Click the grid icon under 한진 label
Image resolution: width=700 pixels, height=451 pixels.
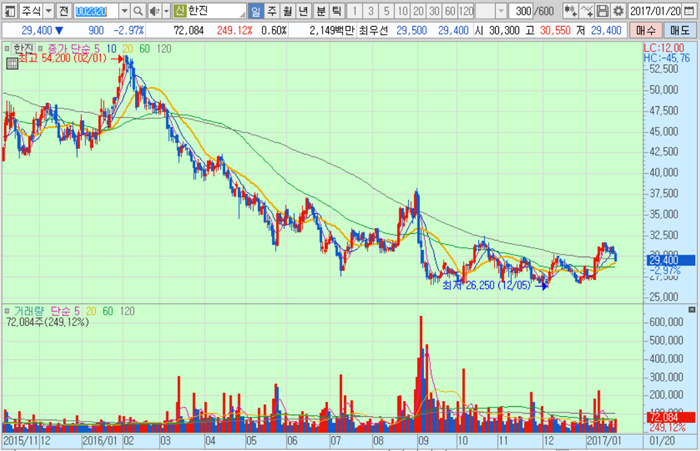tap(11, 62)
